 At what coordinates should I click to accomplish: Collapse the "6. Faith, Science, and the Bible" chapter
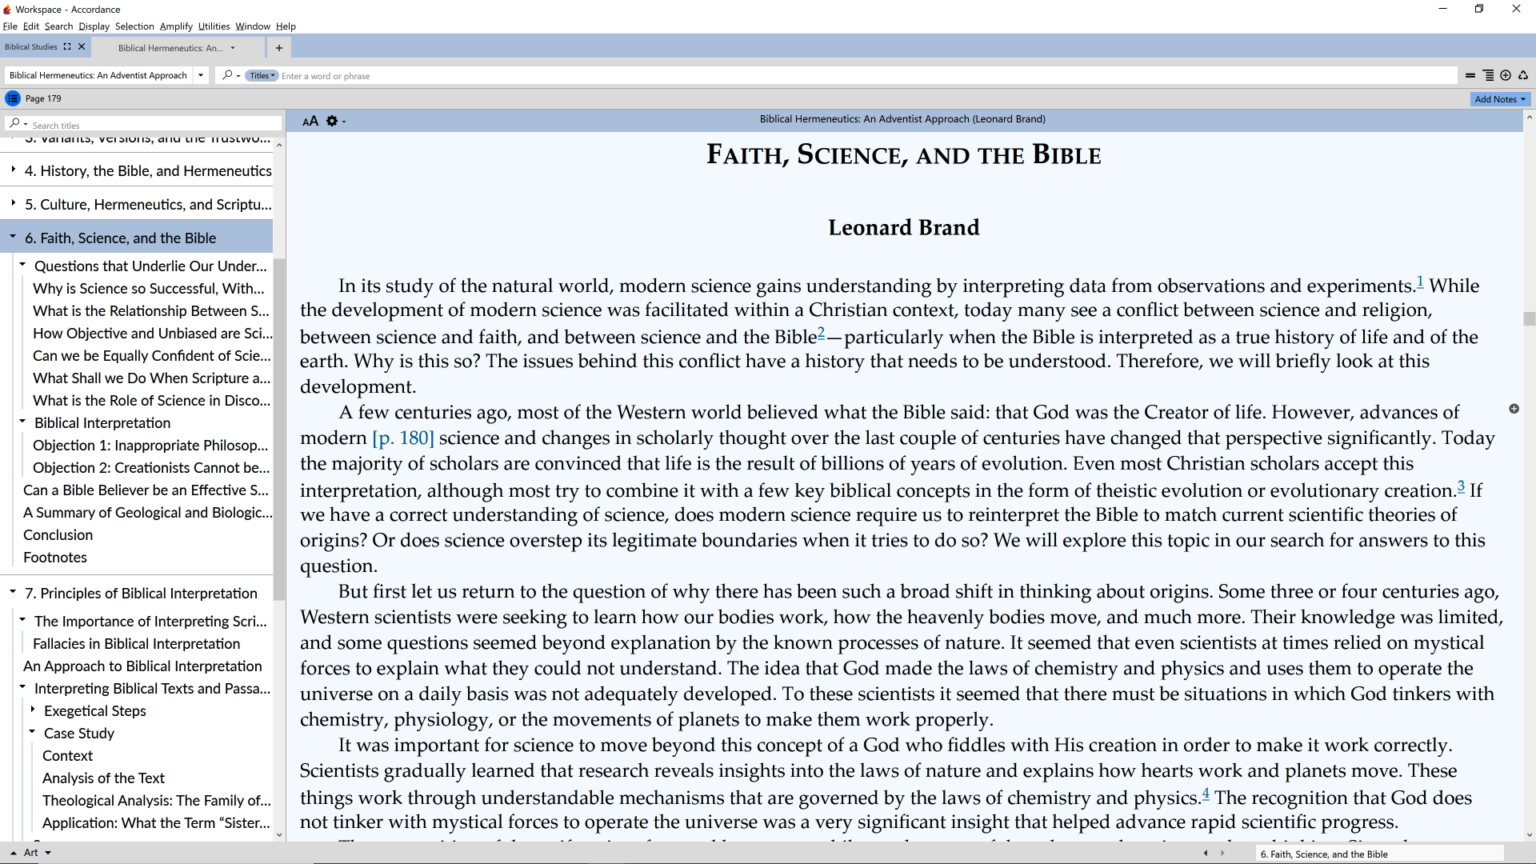[x=11, y=237]
